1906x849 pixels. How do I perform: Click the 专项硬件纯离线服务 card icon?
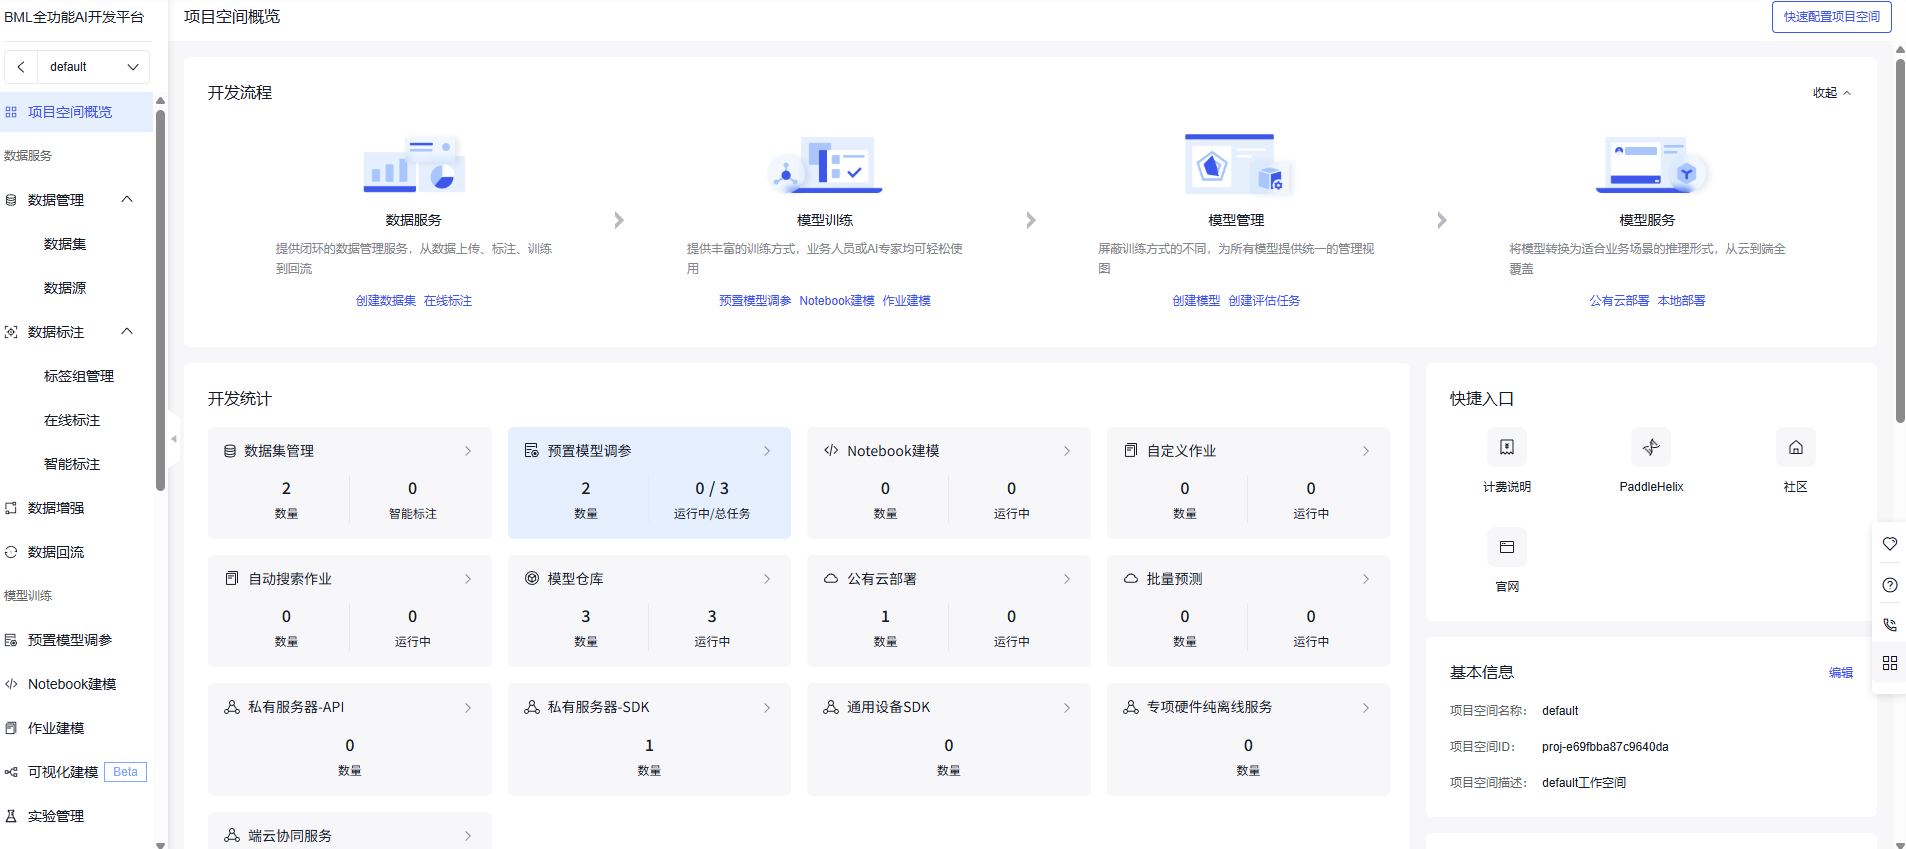[x=1131, y=707]
